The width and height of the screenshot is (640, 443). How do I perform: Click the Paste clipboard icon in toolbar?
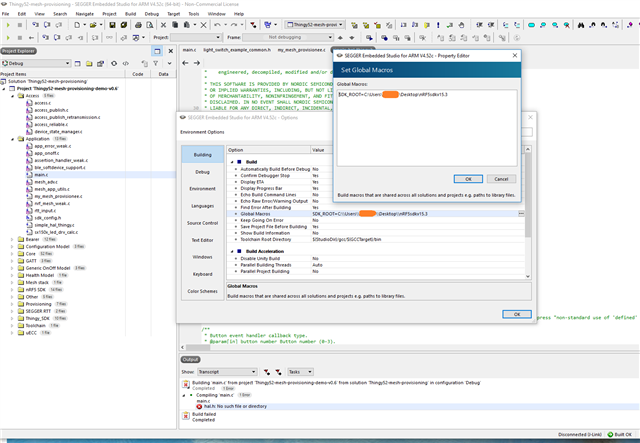pyautogui.click(x=187, y=25)
